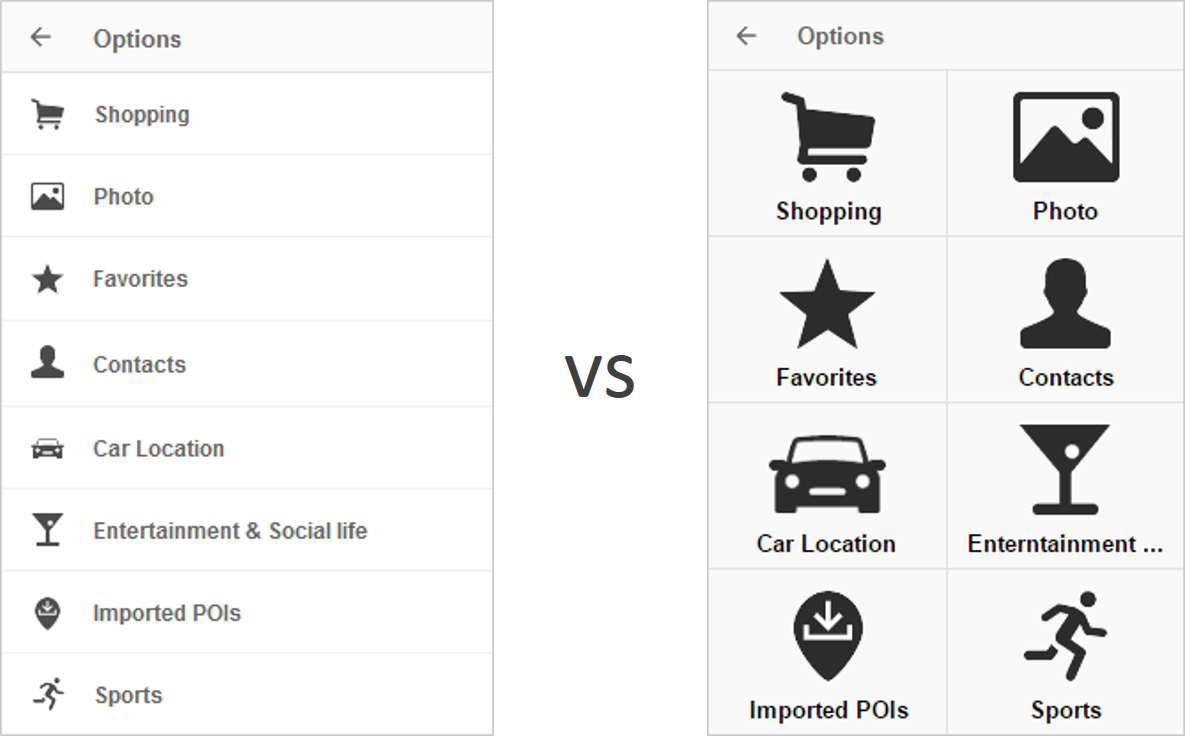This screenshot has height=736, width=1185.
Task: Click the Car Location label in grid
Action: coord(826,544)
